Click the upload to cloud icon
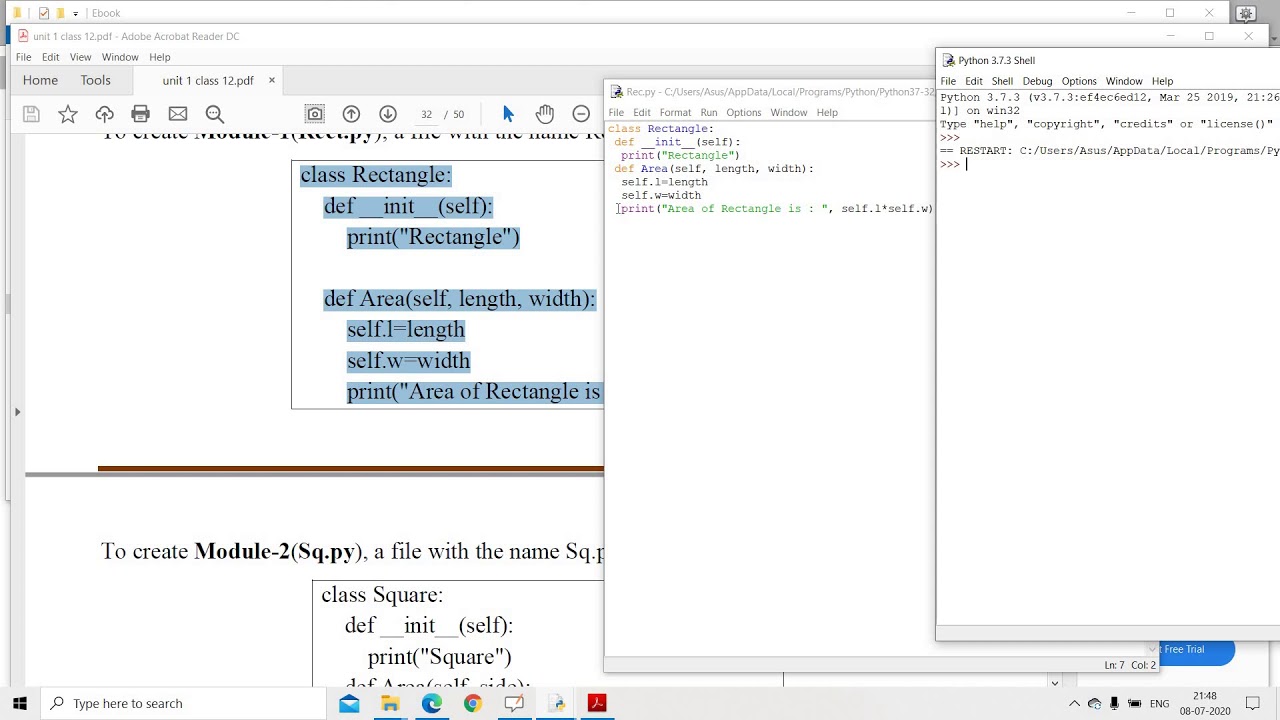1280x720 pixels. [x=104, y=114]
